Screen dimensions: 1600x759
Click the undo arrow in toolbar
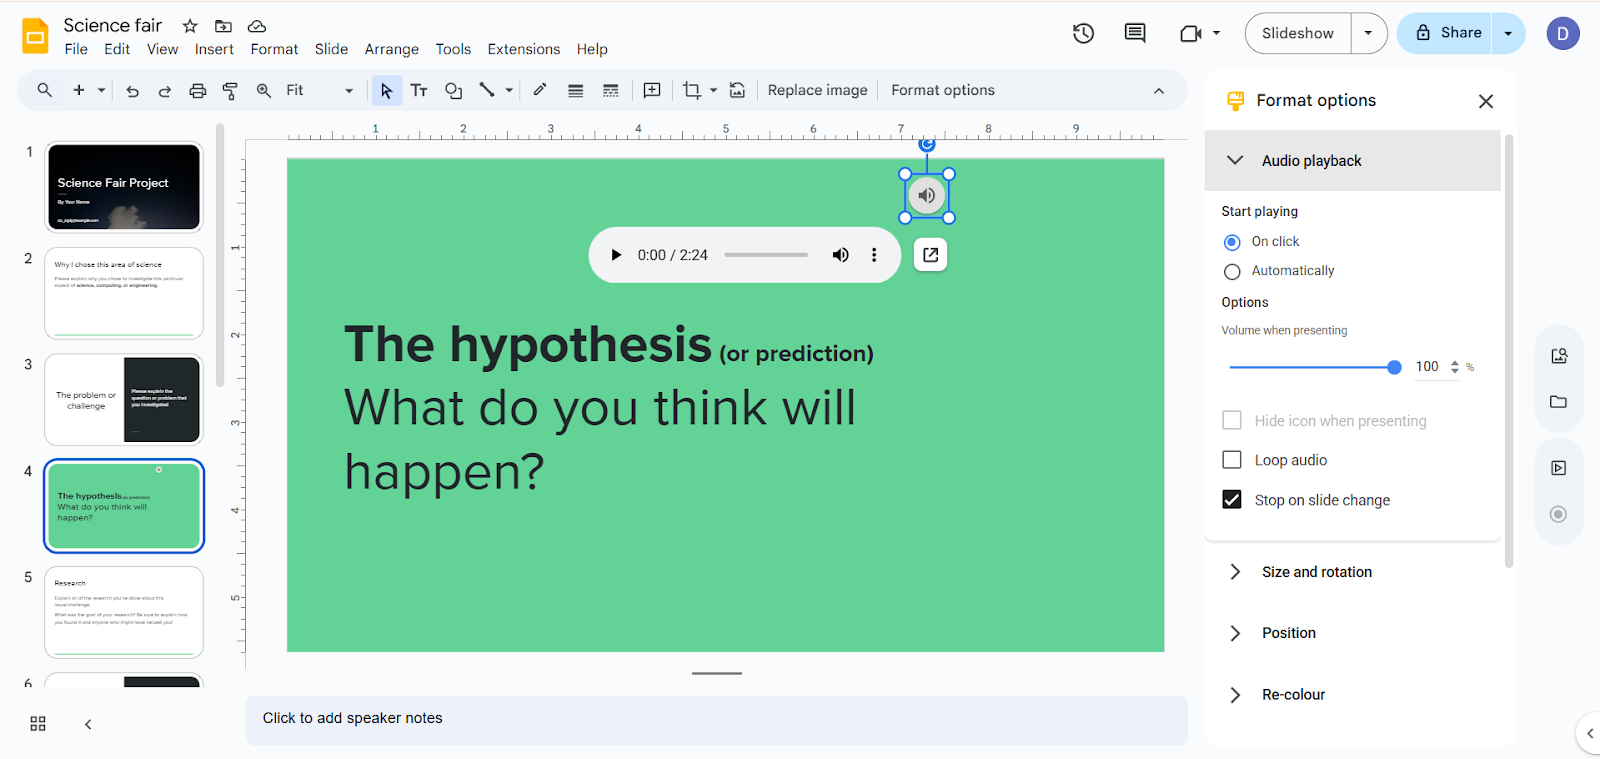click(132, 91)
